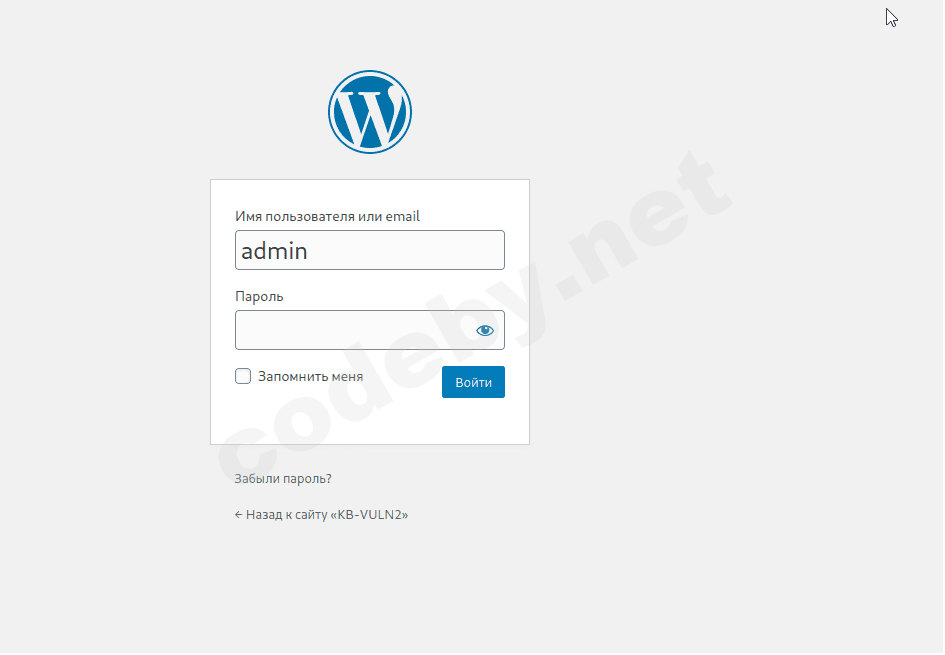The height and width of the screenshot is (655, 945).
Task: Enable remember me option on login form
Action: 243,376
